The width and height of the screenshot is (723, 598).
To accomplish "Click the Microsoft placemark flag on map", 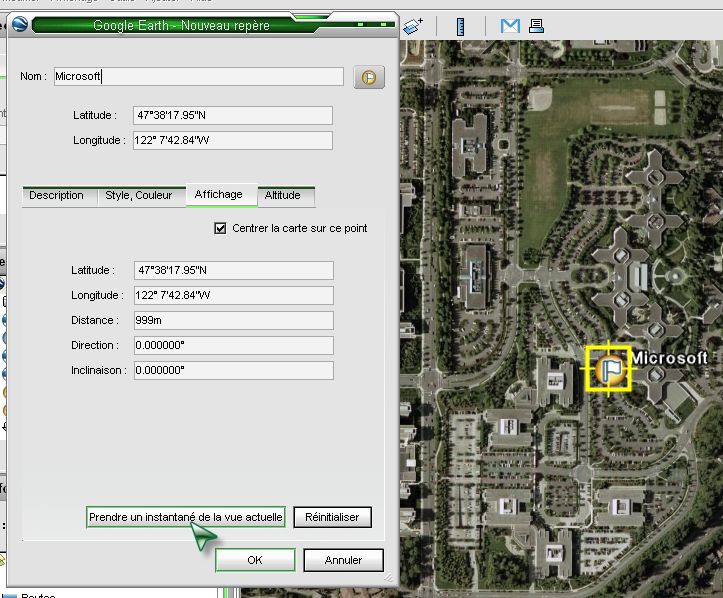I will [x=609, y=369].
